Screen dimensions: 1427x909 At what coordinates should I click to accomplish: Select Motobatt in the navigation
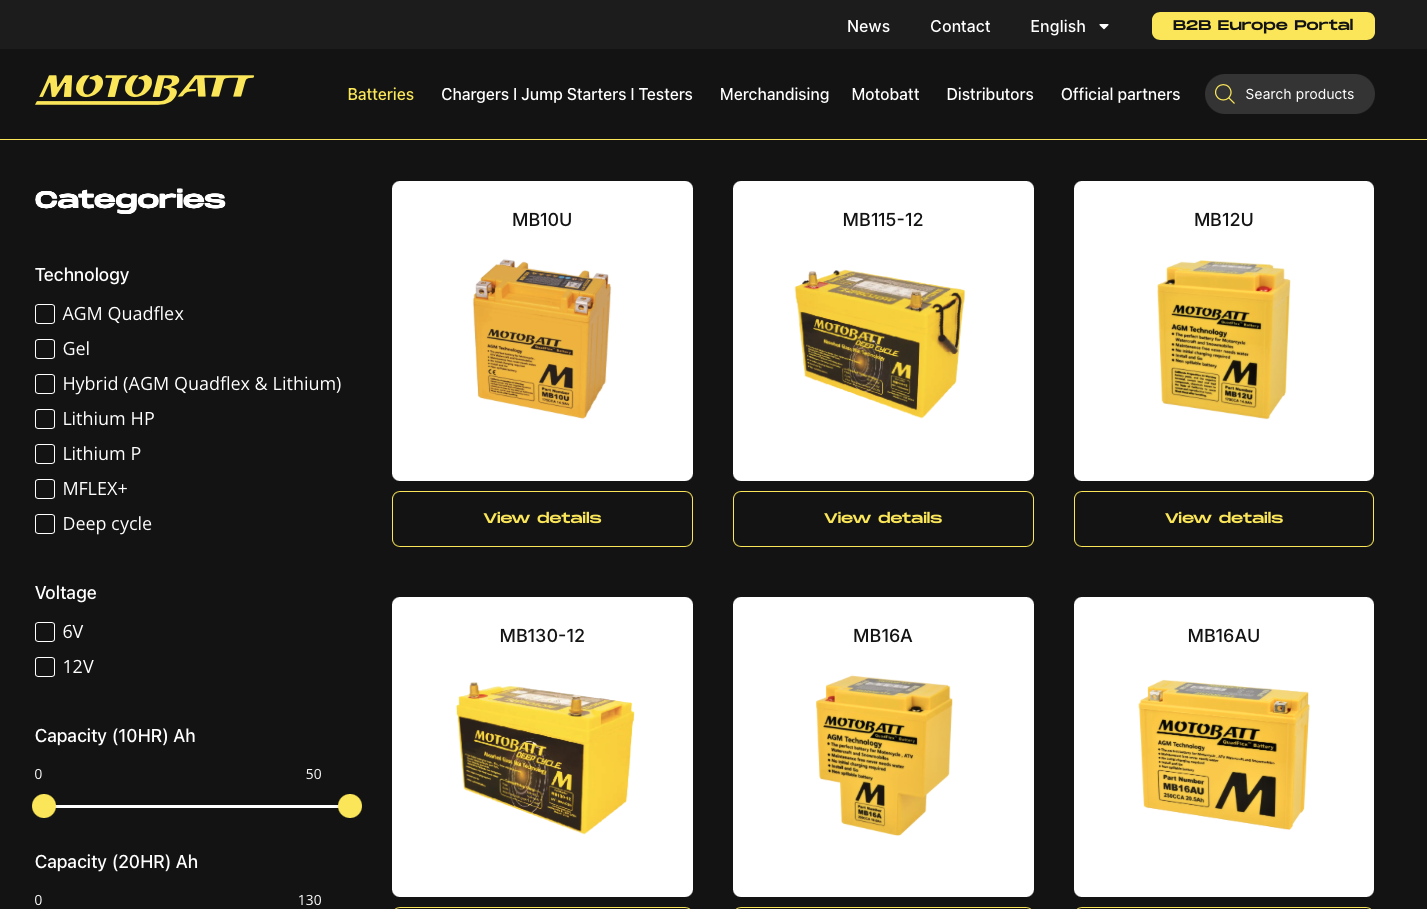coord(885,94)
